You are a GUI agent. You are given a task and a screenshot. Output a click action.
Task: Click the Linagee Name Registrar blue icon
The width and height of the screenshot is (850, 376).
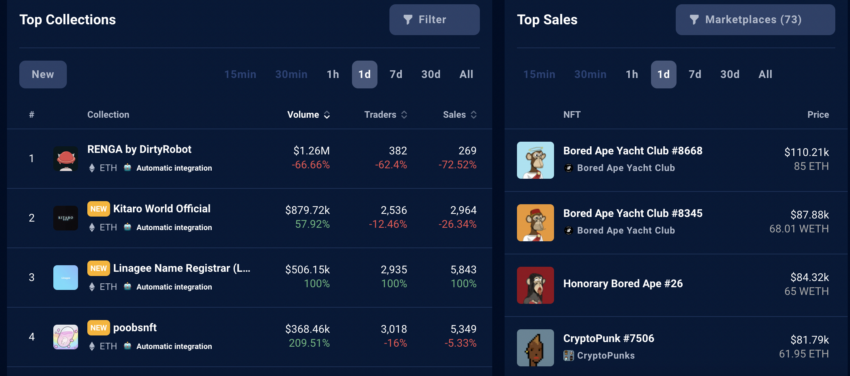pyautogui.click(x=66, y=277)
